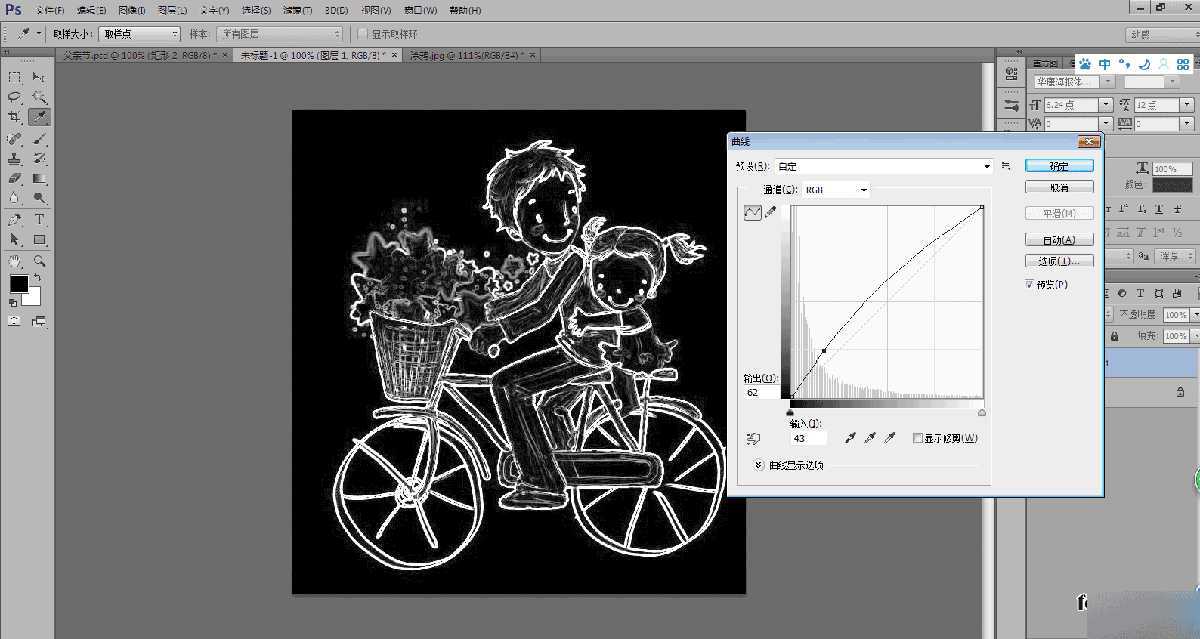Check the 显示取样环 option in options bar
Screen dimensions: 1200x639
click(363, 34)
